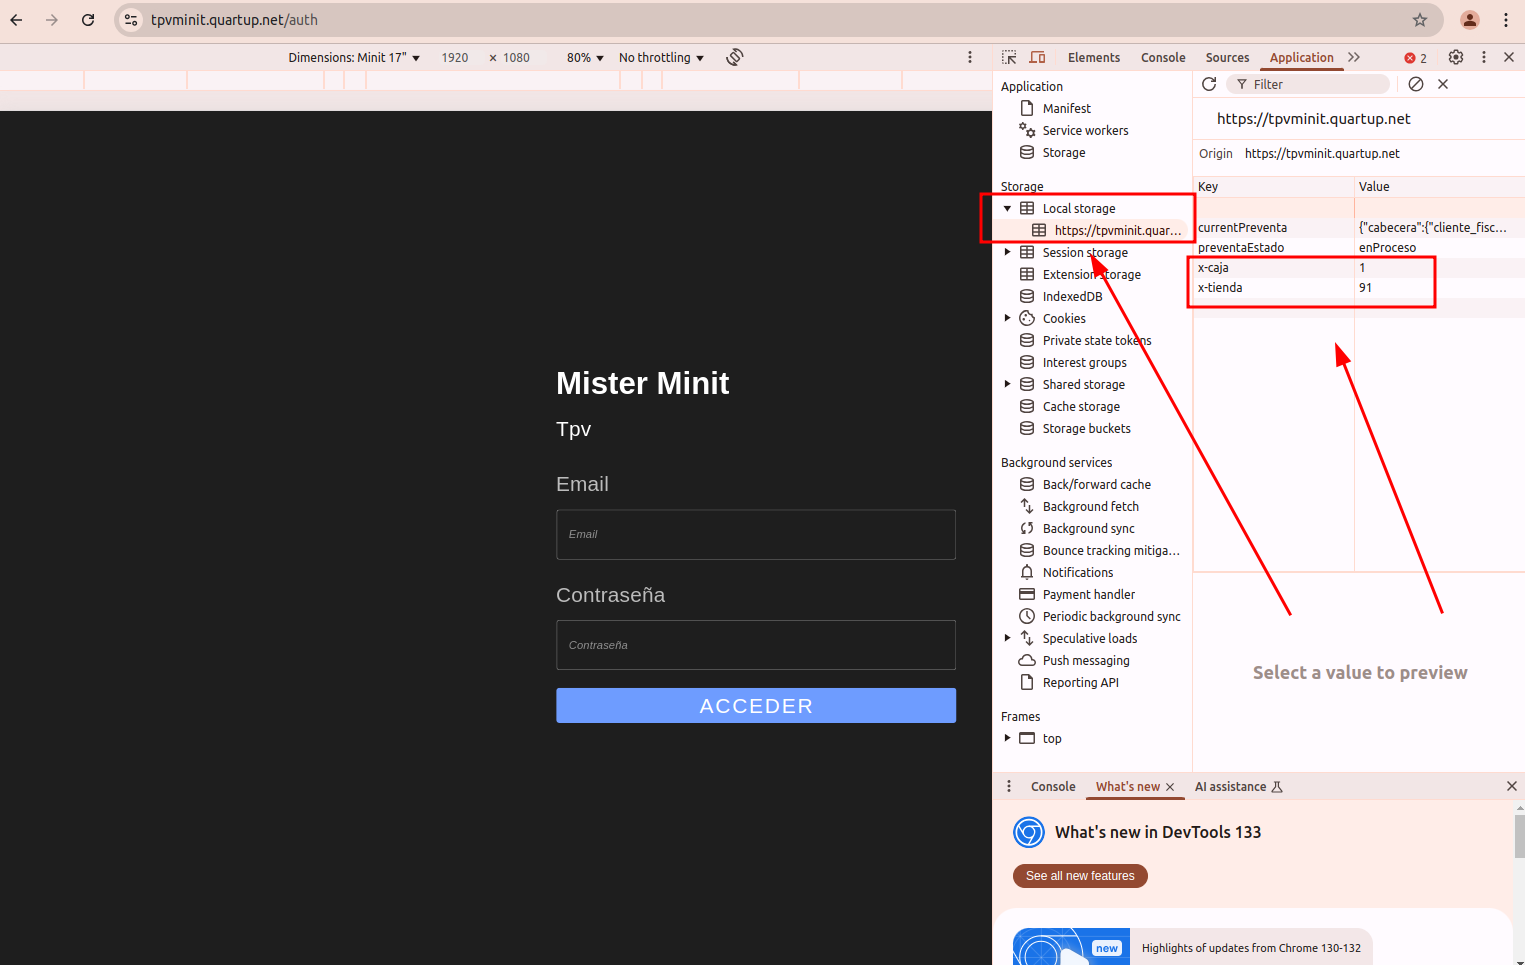This screenshot has width=1525, height=965.
Task: Switch to the Elements tab
Action: click(x=1093, y=58)
